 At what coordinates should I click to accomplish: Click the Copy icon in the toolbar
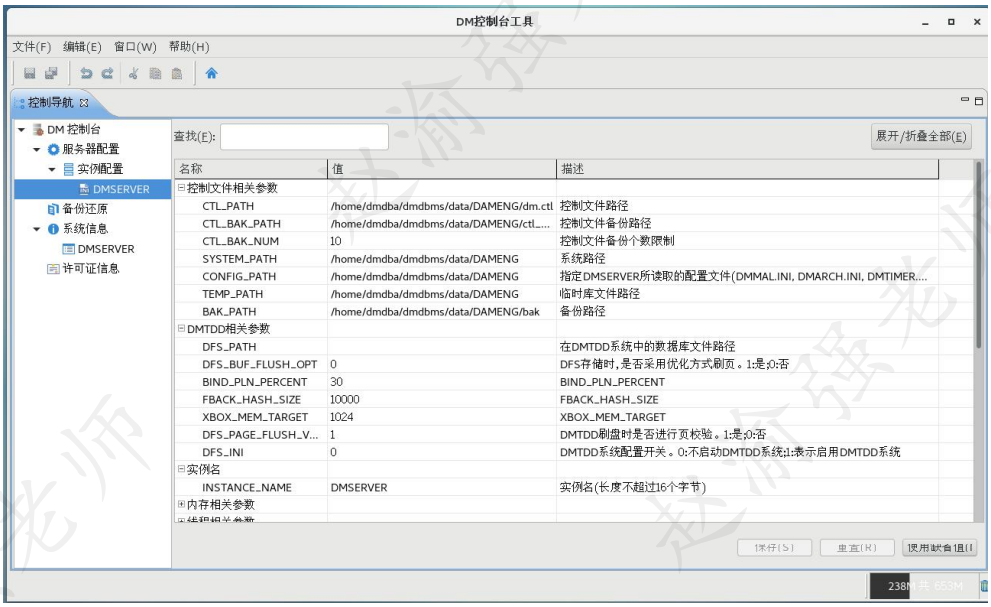click(155, 73)
